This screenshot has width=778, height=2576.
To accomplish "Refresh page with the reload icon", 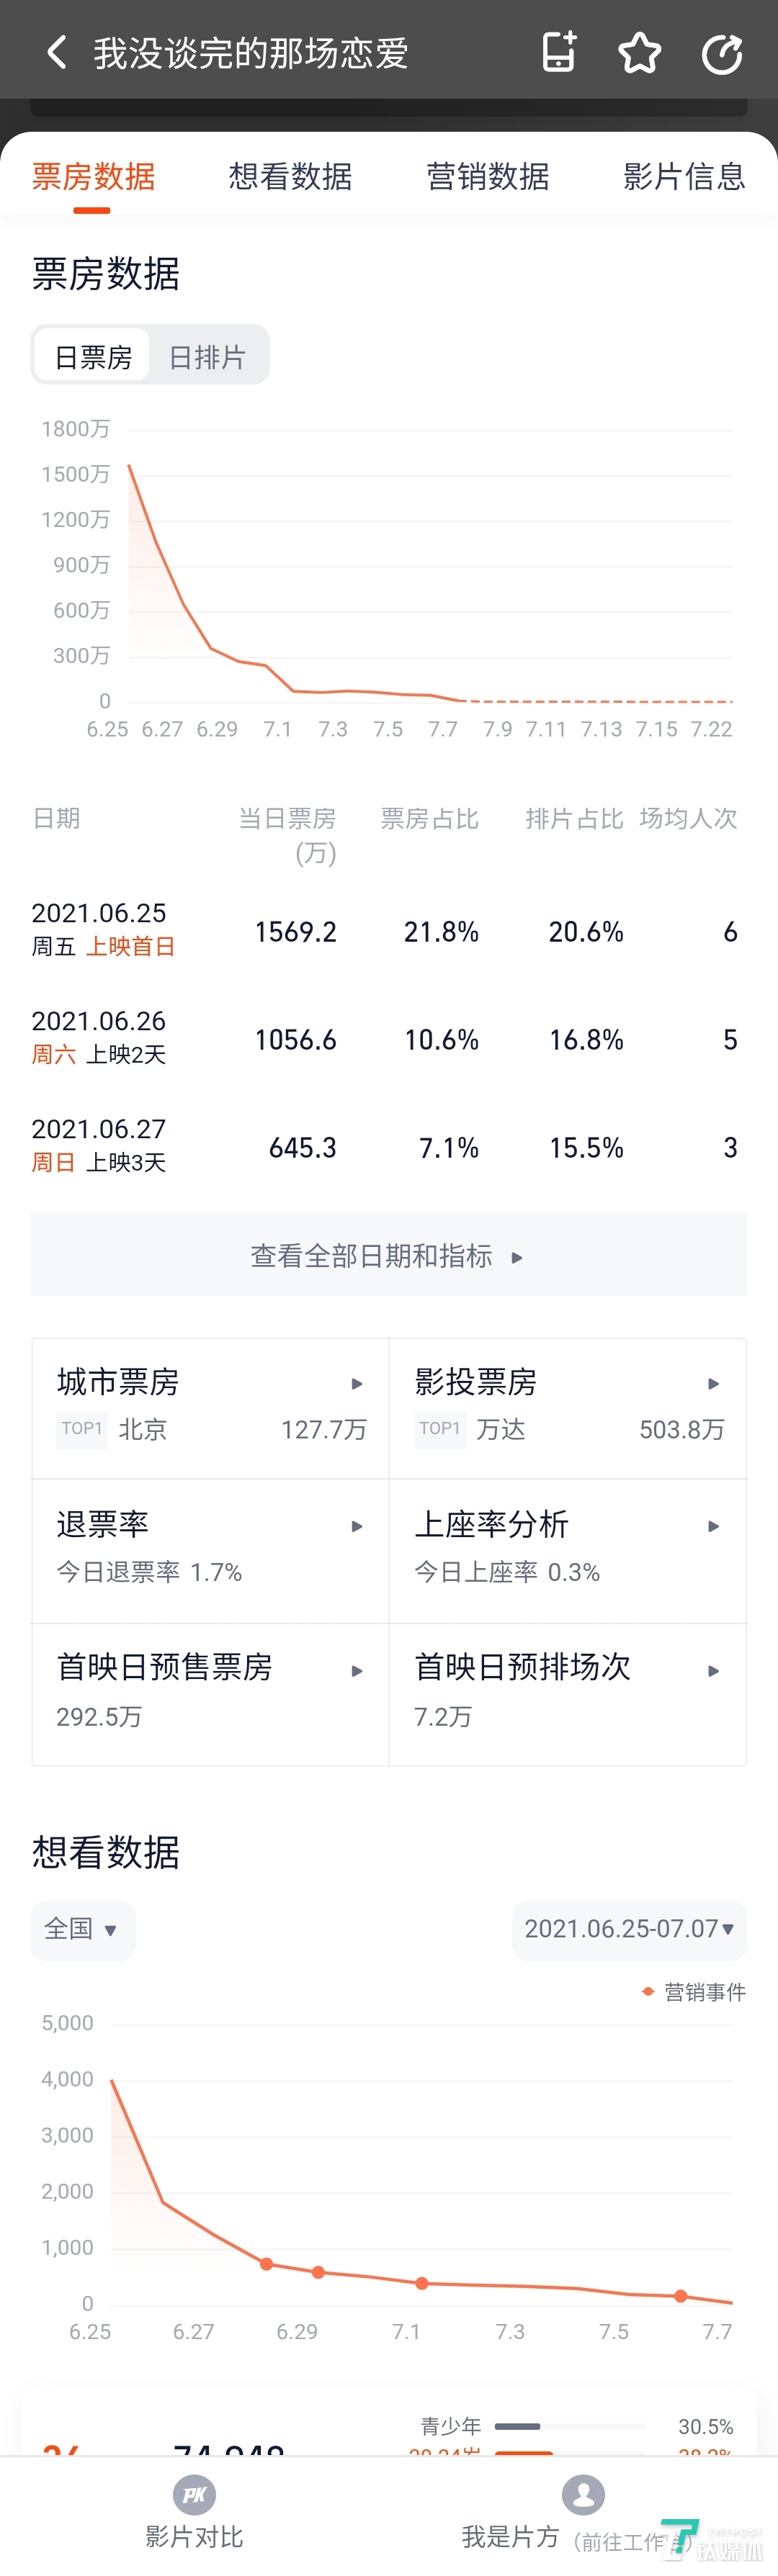I will tap(722, 53).
